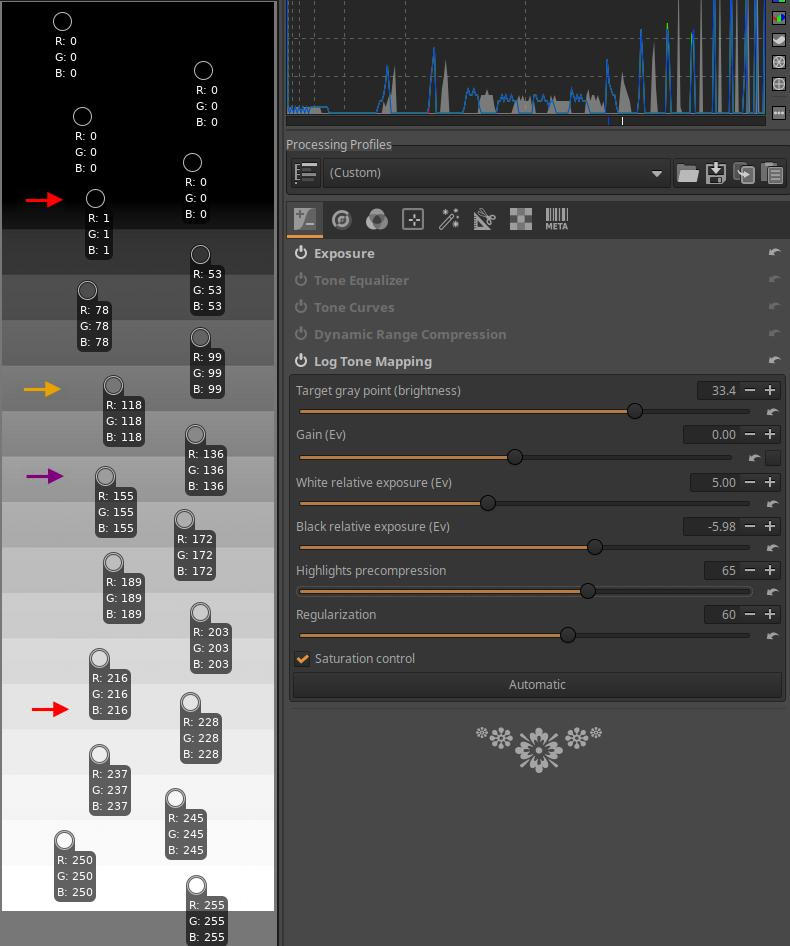Image resolution: width=790 pixels, height=946 pixels.
Task: Switch to the Color tab
Action: coord(377,219)
